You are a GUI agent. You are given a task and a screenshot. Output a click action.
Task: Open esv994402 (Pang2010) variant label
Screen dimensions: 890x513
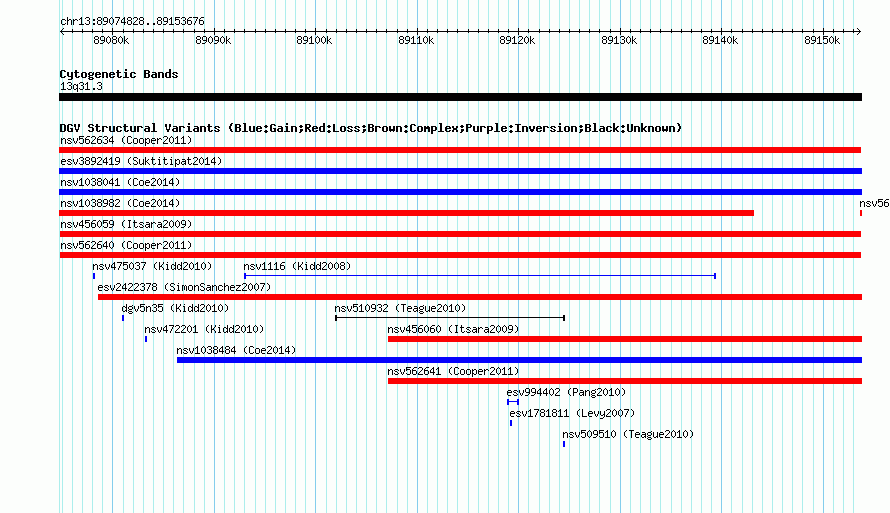pyautogui.click(x=566, y=392)
